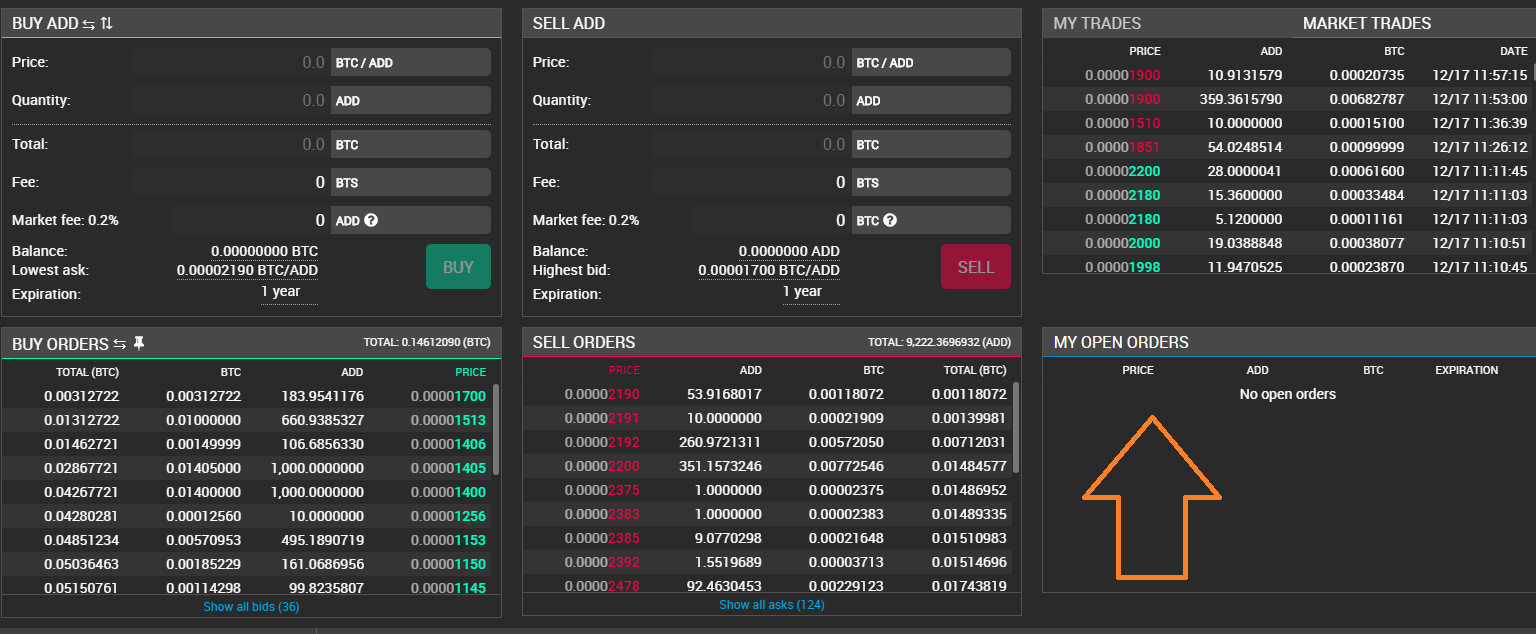Click the trade with 15.3600000 ADD
This screenshot has height=634, width=1536.
(1289, 195)
